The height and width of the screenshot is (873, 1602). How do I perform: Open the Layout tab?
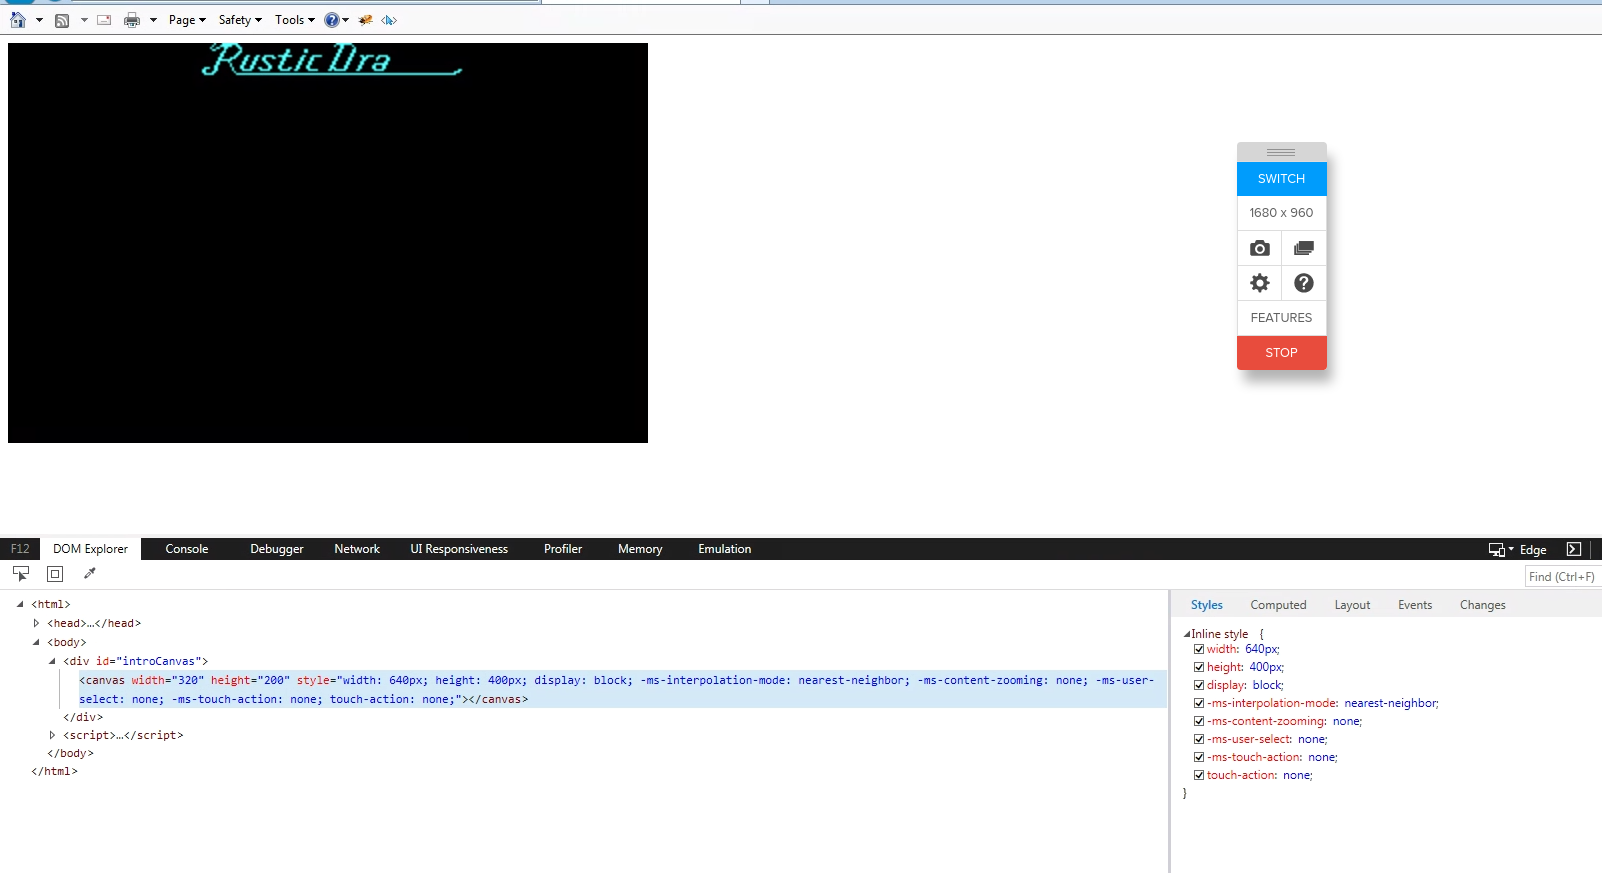pyautogui.click(x=1352, y=605)
